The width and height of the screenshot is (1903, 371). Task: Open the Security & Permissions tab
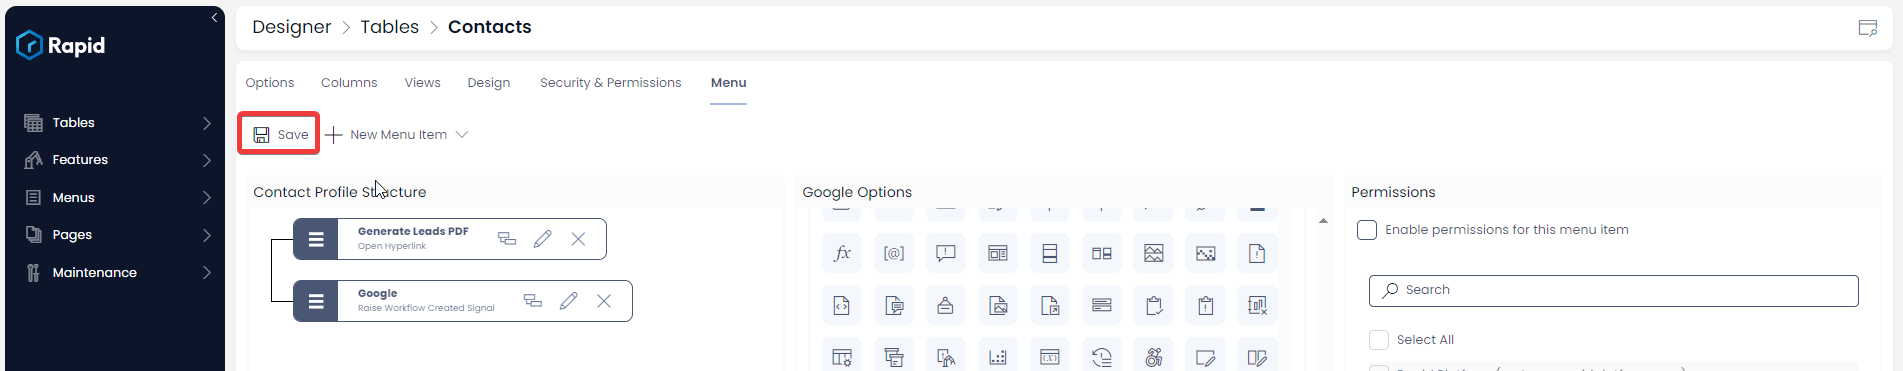point(610,83)
